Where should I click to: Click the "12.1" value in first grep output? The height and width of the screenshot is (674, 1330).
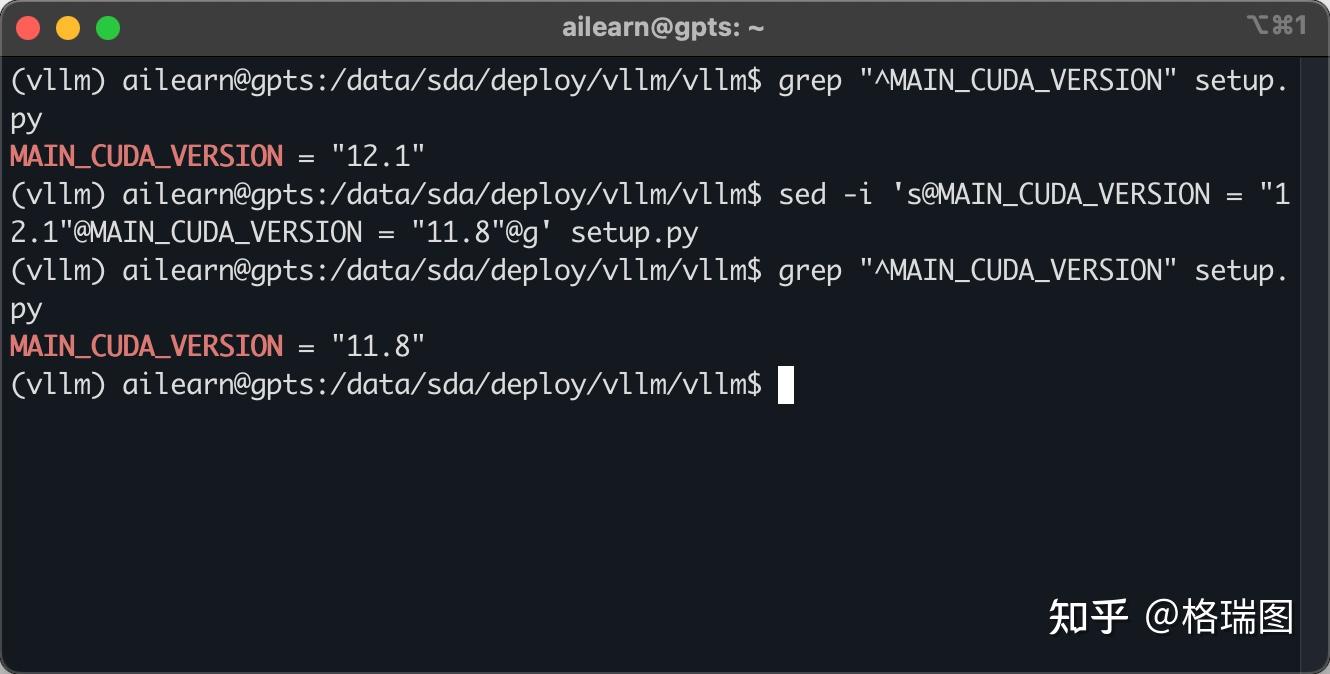click(x=379, y=156)
